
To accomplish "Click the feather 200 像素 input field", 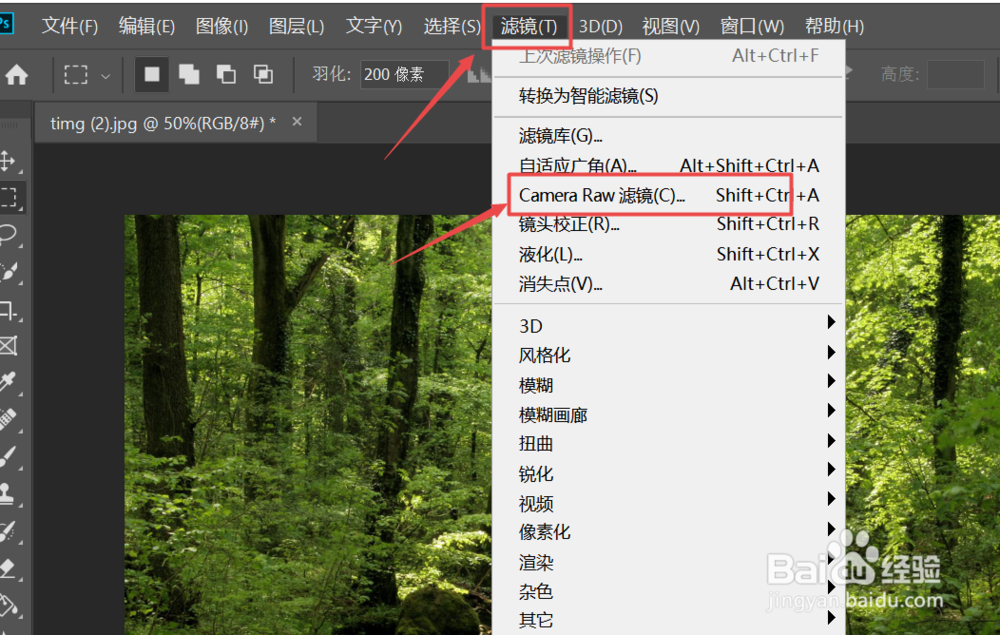I will pos(405,75).
